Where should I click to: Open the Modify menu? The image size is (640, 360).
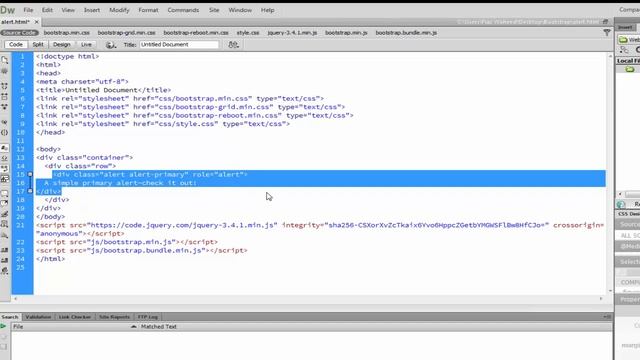click(119, 10)
